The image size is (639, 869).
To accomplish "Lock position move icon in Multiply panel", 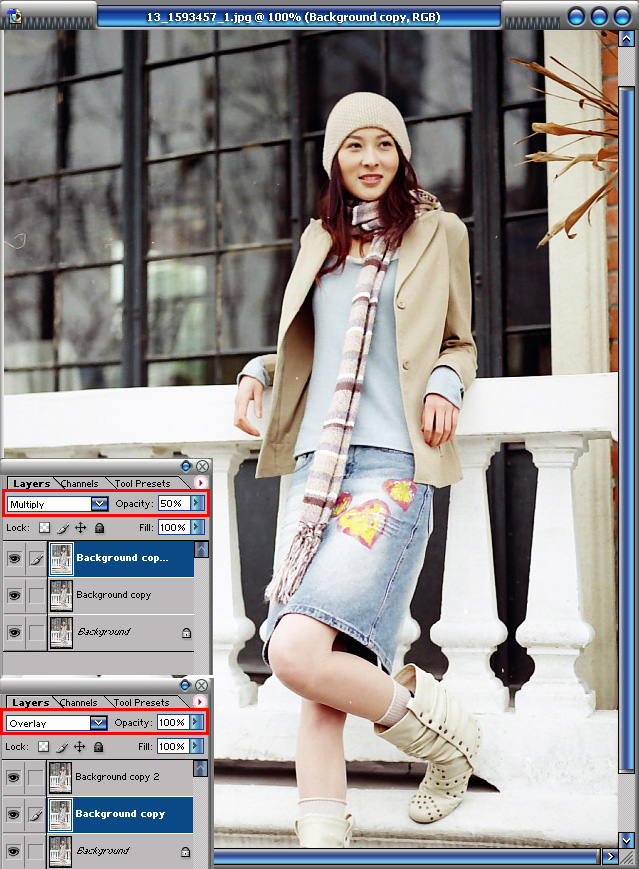I will click(x=81, y=528).
